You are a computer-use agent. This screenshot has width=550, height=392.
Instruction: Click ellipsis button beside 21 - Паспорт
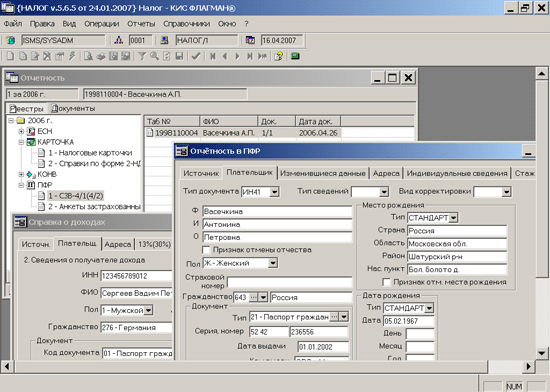click(334, 317)
